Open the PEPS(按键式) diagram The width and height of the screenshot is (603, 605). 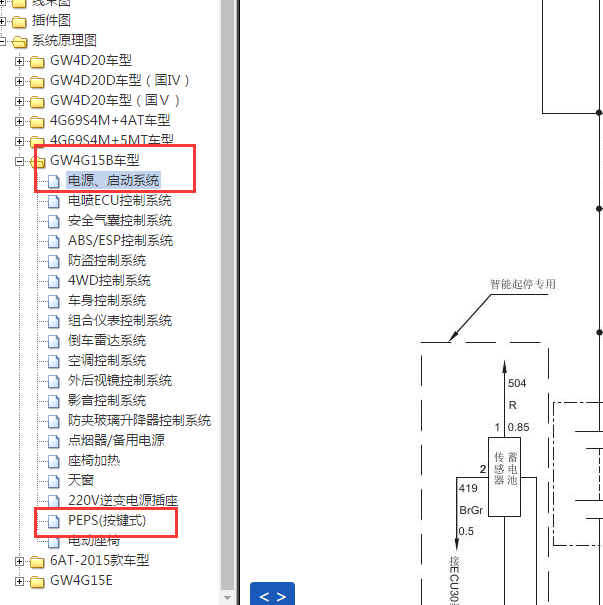pos(107,521)
